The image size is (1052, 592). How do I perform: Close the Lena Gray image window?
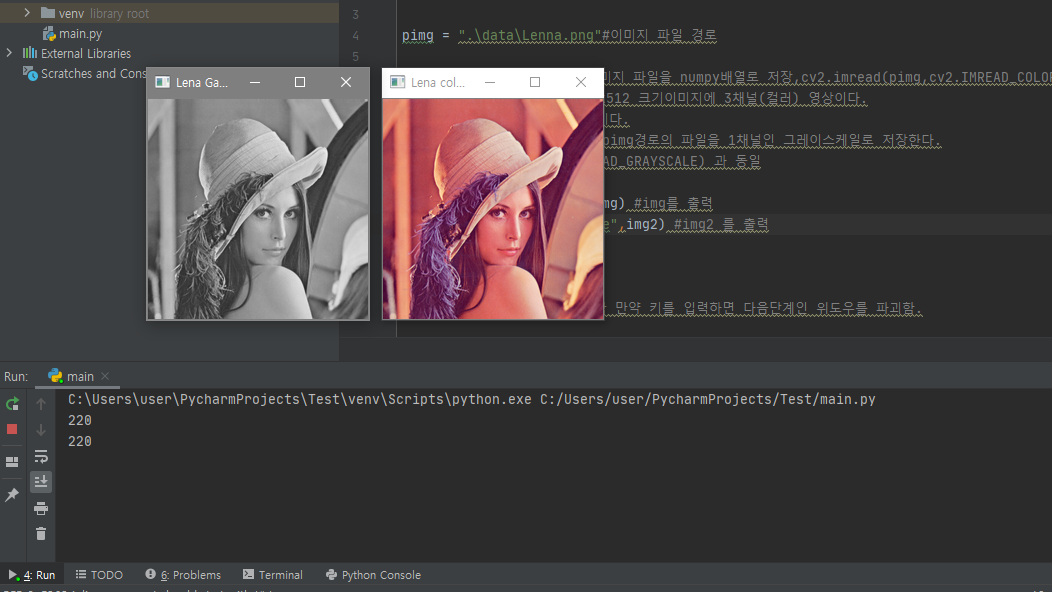pyautogui.click(x=346, y=82)
